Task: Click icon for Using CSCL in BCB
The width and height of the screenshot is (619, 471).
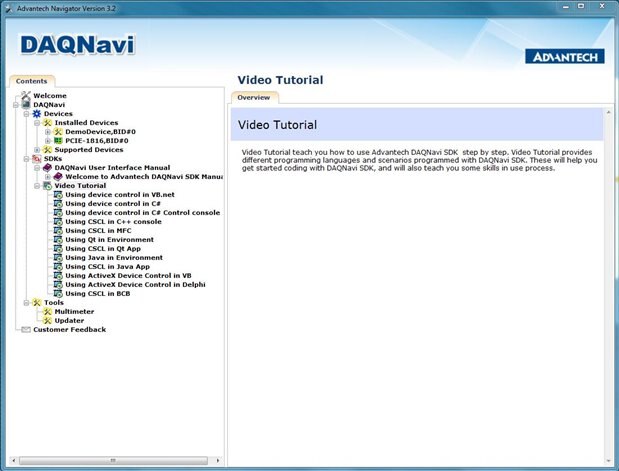Action: click(58, 294)
